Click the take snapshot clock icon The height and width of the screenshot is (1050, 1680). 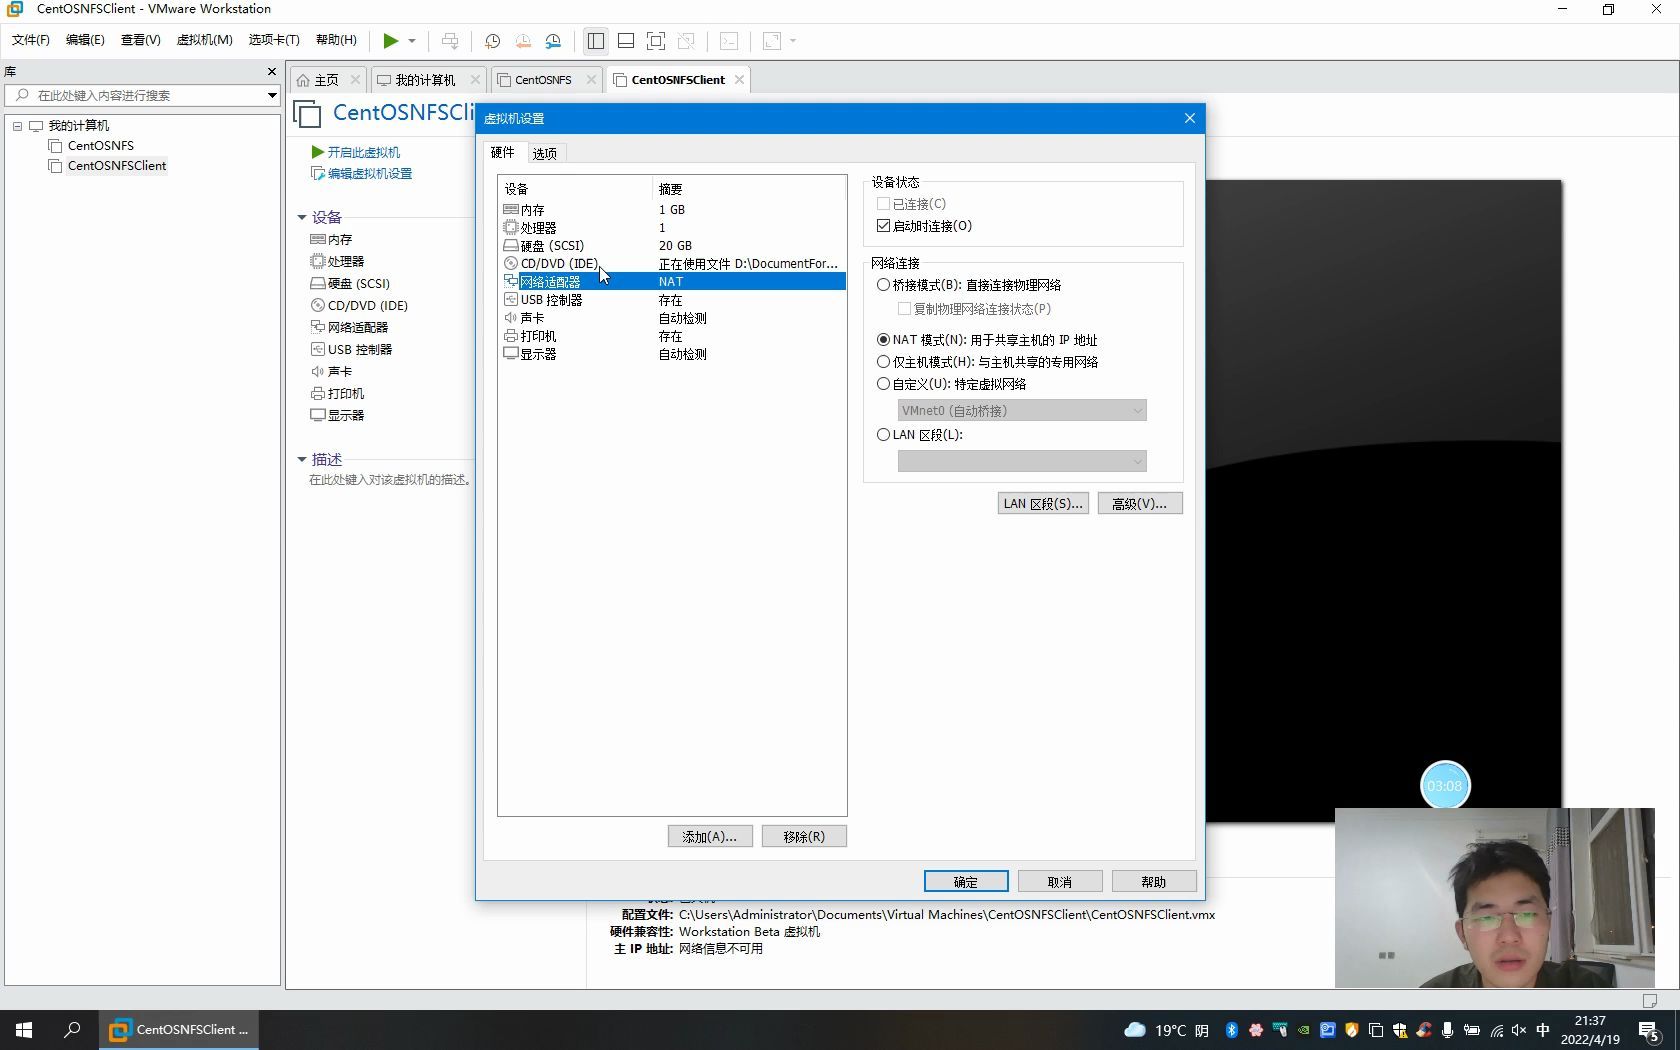click(492, 41)
